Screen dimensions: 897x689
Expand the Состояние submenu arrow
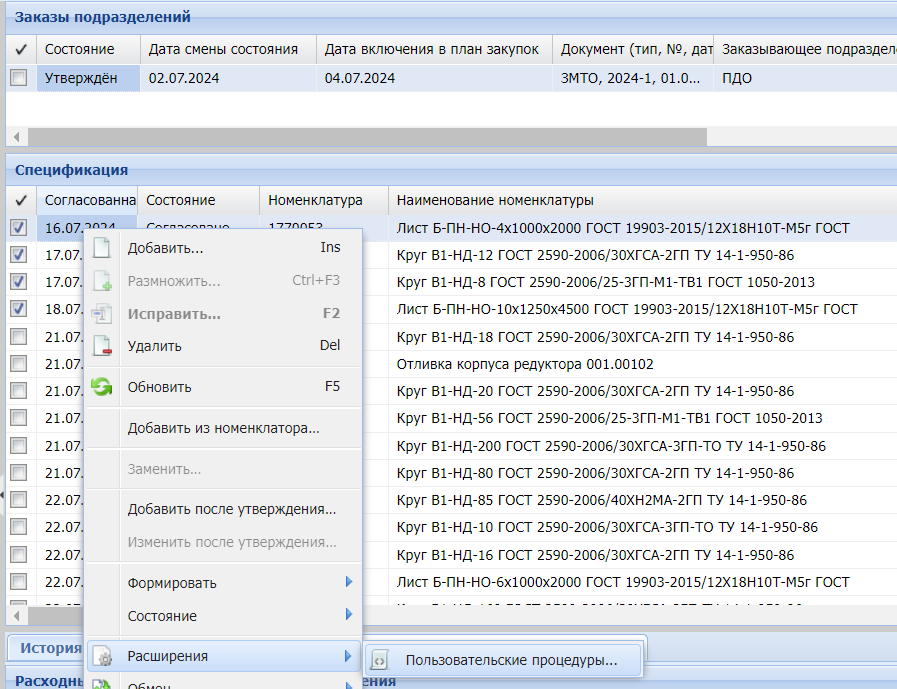(348, 615)
